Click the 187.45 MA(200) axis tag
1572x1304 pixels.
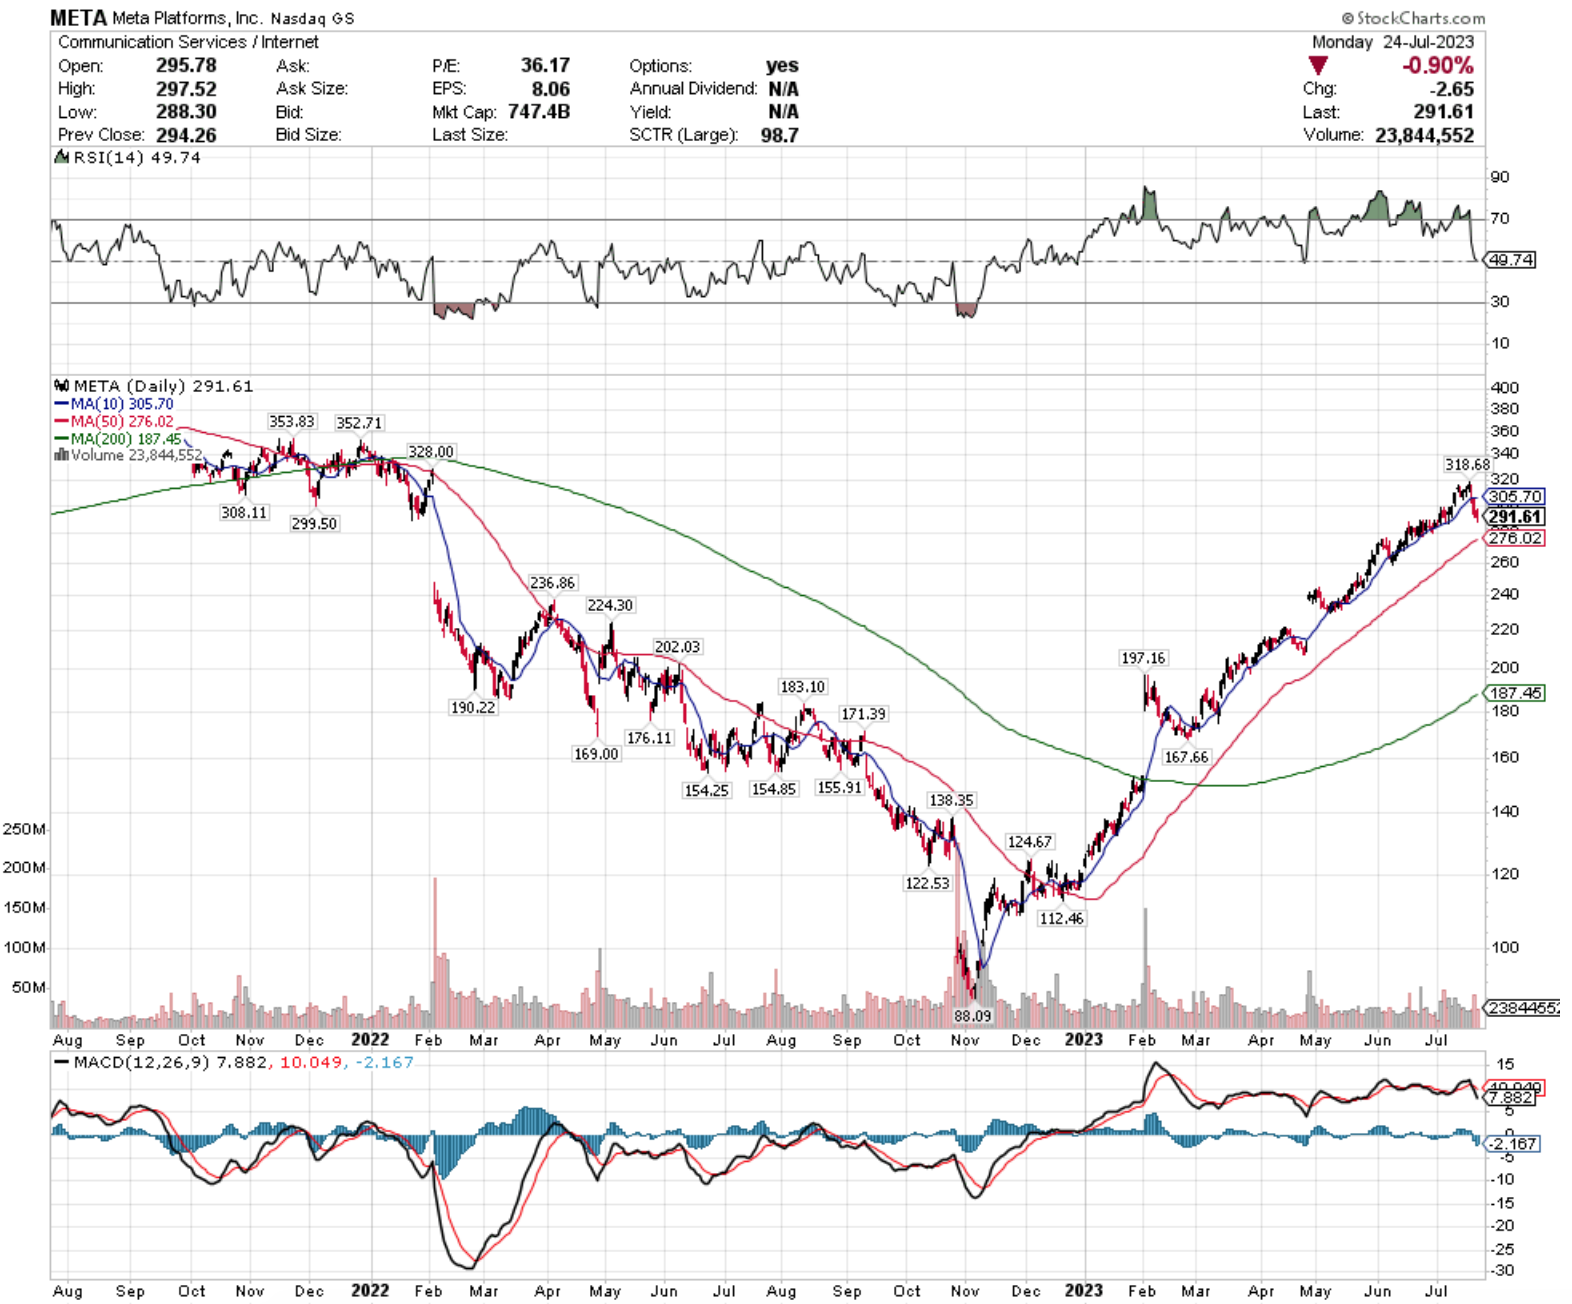1515,693
